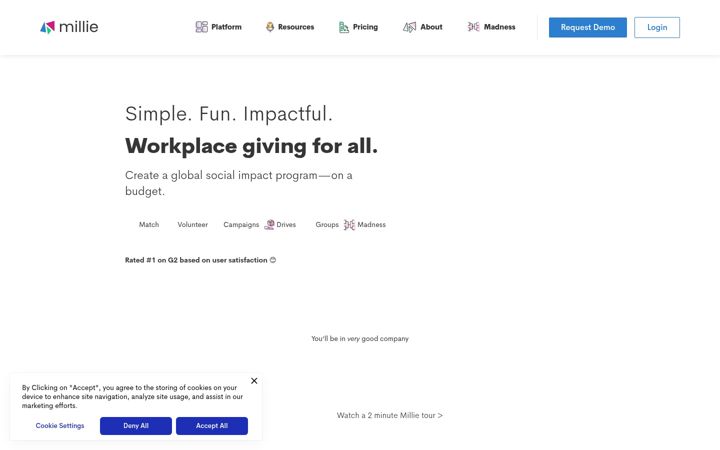The image size is (720, 450).
Task: Click the Campaigns feature link
Action: point(241,225)
